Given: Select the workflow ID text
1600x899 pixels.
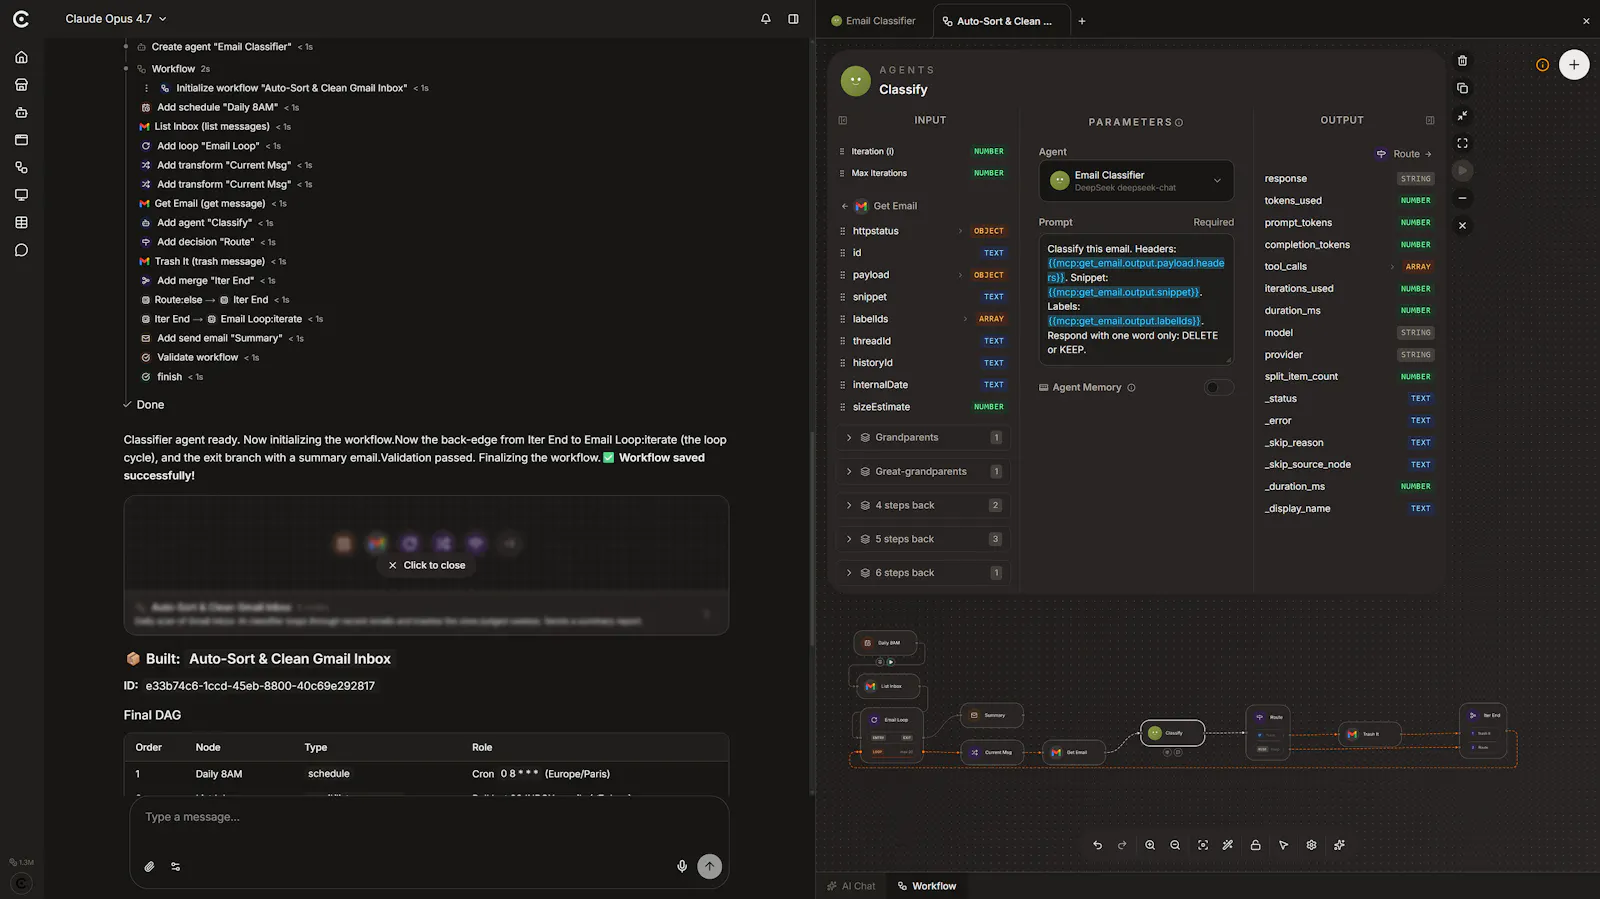Looking at the screenshot, I should pyautogui.click(x=260, y=686).
